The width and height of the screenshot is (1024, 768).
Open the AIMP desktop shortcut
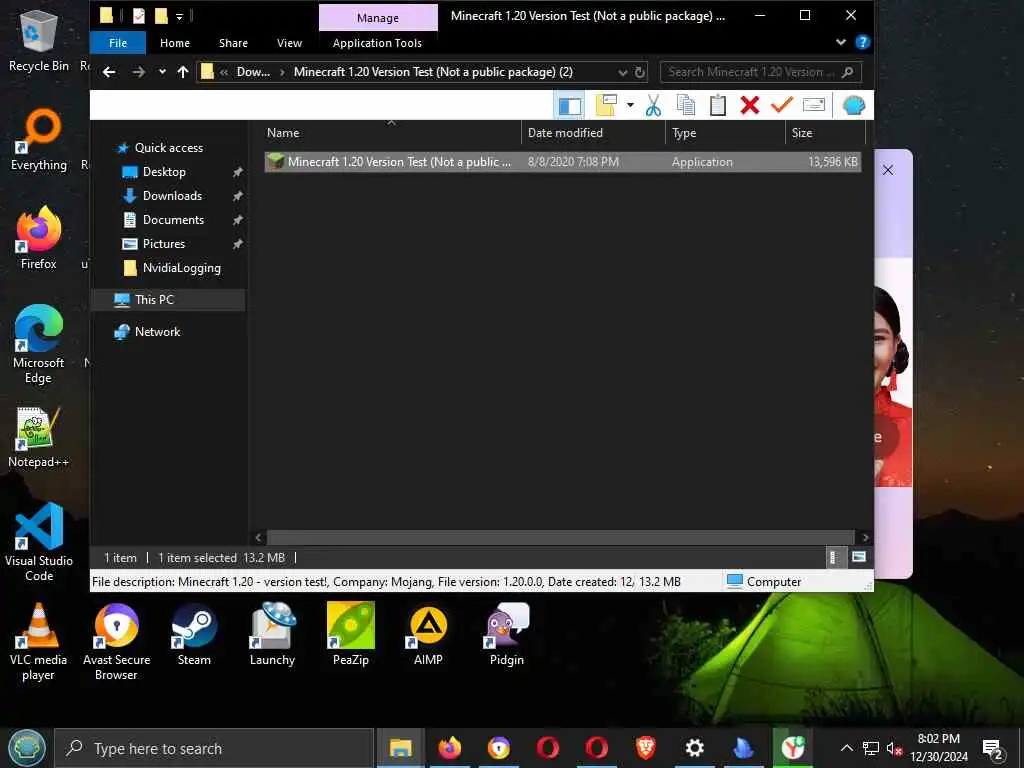[428, 634]
